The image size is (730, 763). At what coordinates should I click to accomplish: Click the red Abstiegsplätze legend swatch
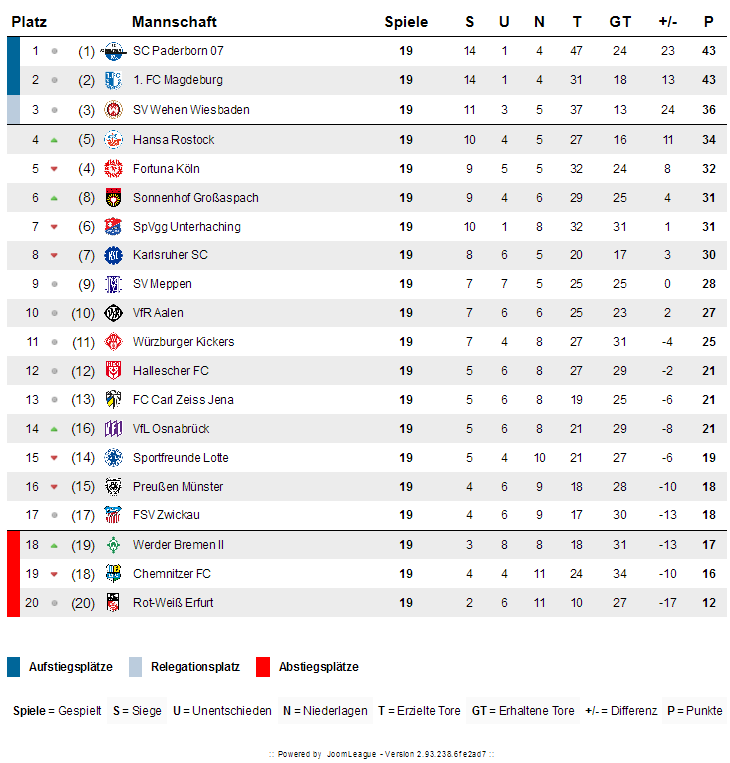click(263, 667)
